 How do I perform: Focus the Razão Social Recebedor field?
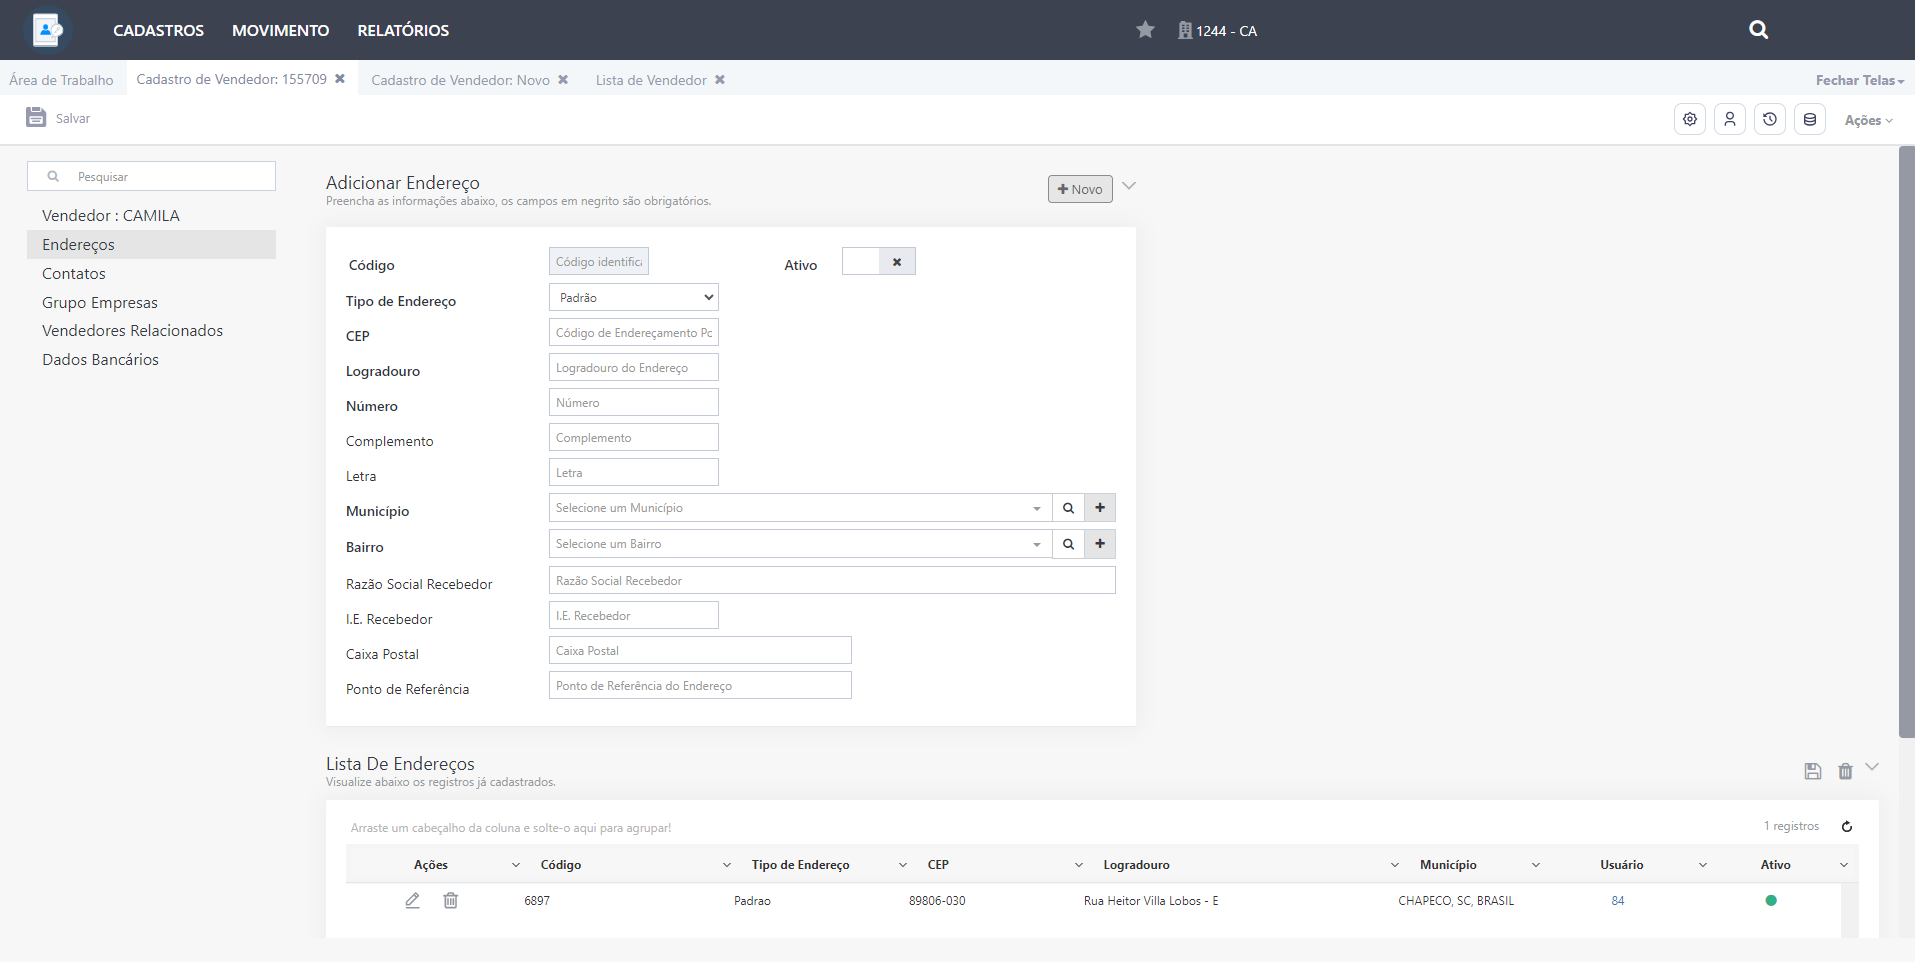(x=832, y=581)
